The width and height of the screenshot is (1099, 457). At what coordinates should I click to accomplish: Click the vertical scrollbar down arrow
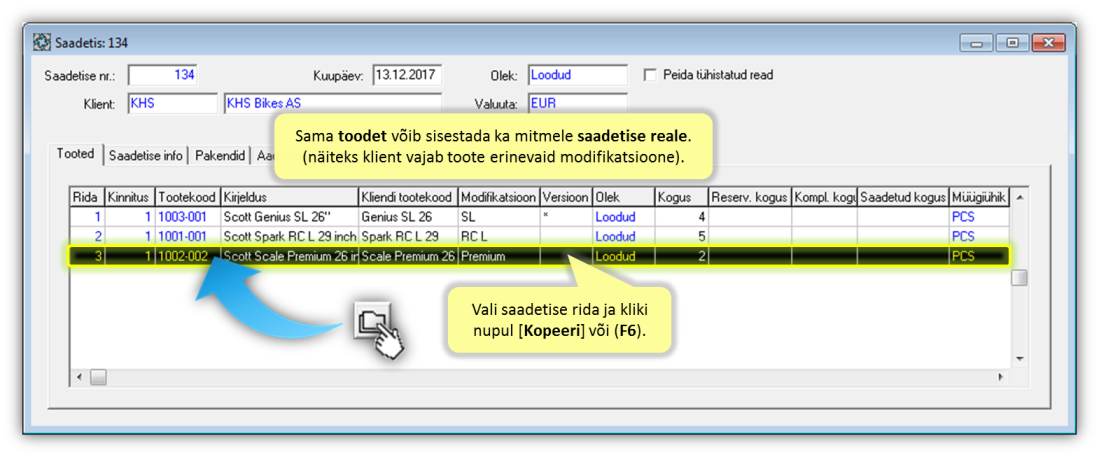pos(1019,358)
